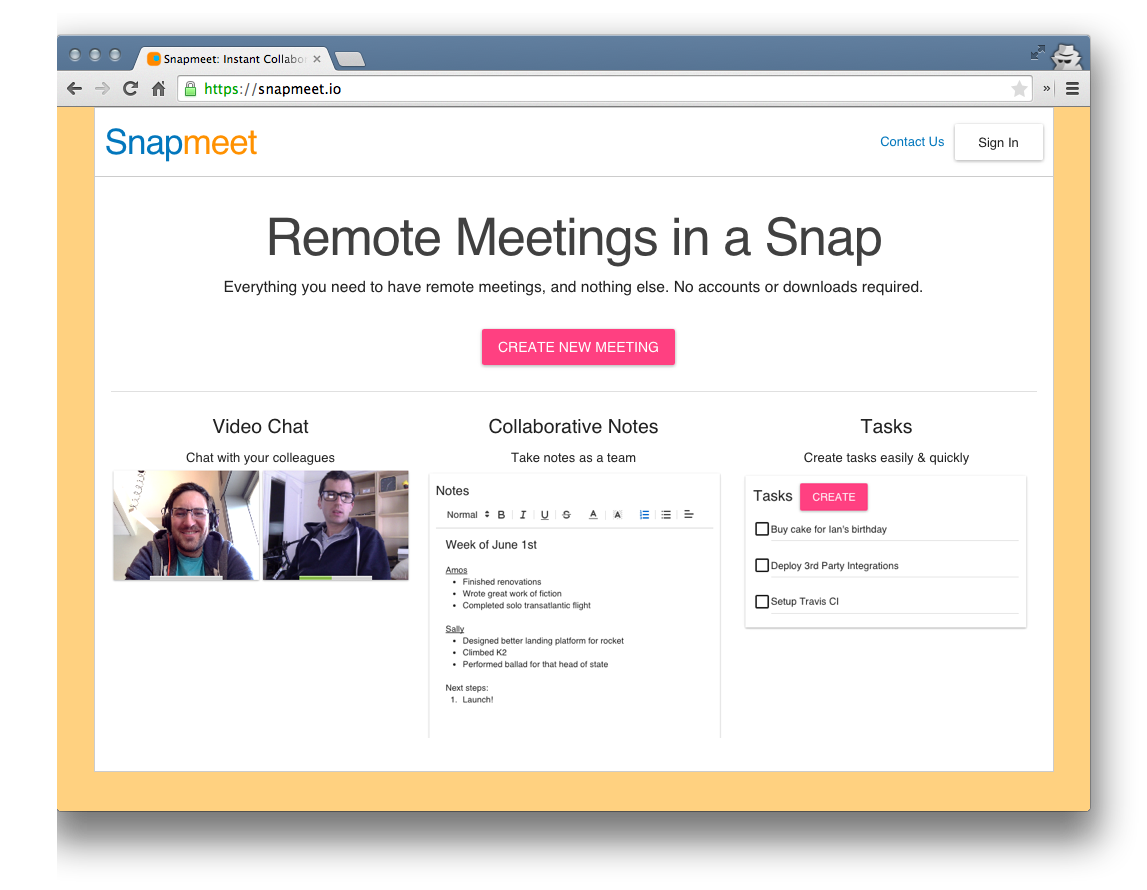Open the Contact Us link
This screenshot has height=890, width=1147.
(911, 142)
